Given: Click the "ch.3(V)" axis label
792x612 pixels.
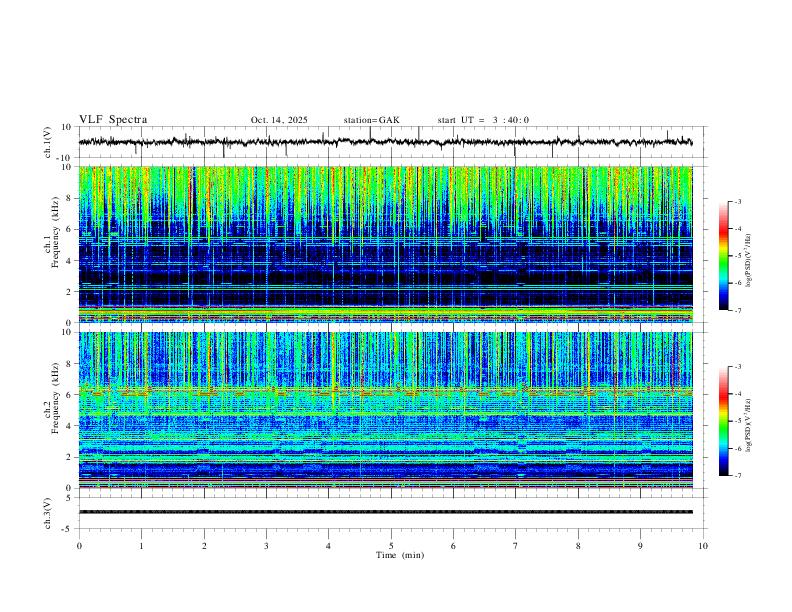Looking at the screenshot, I should (47, 513).
